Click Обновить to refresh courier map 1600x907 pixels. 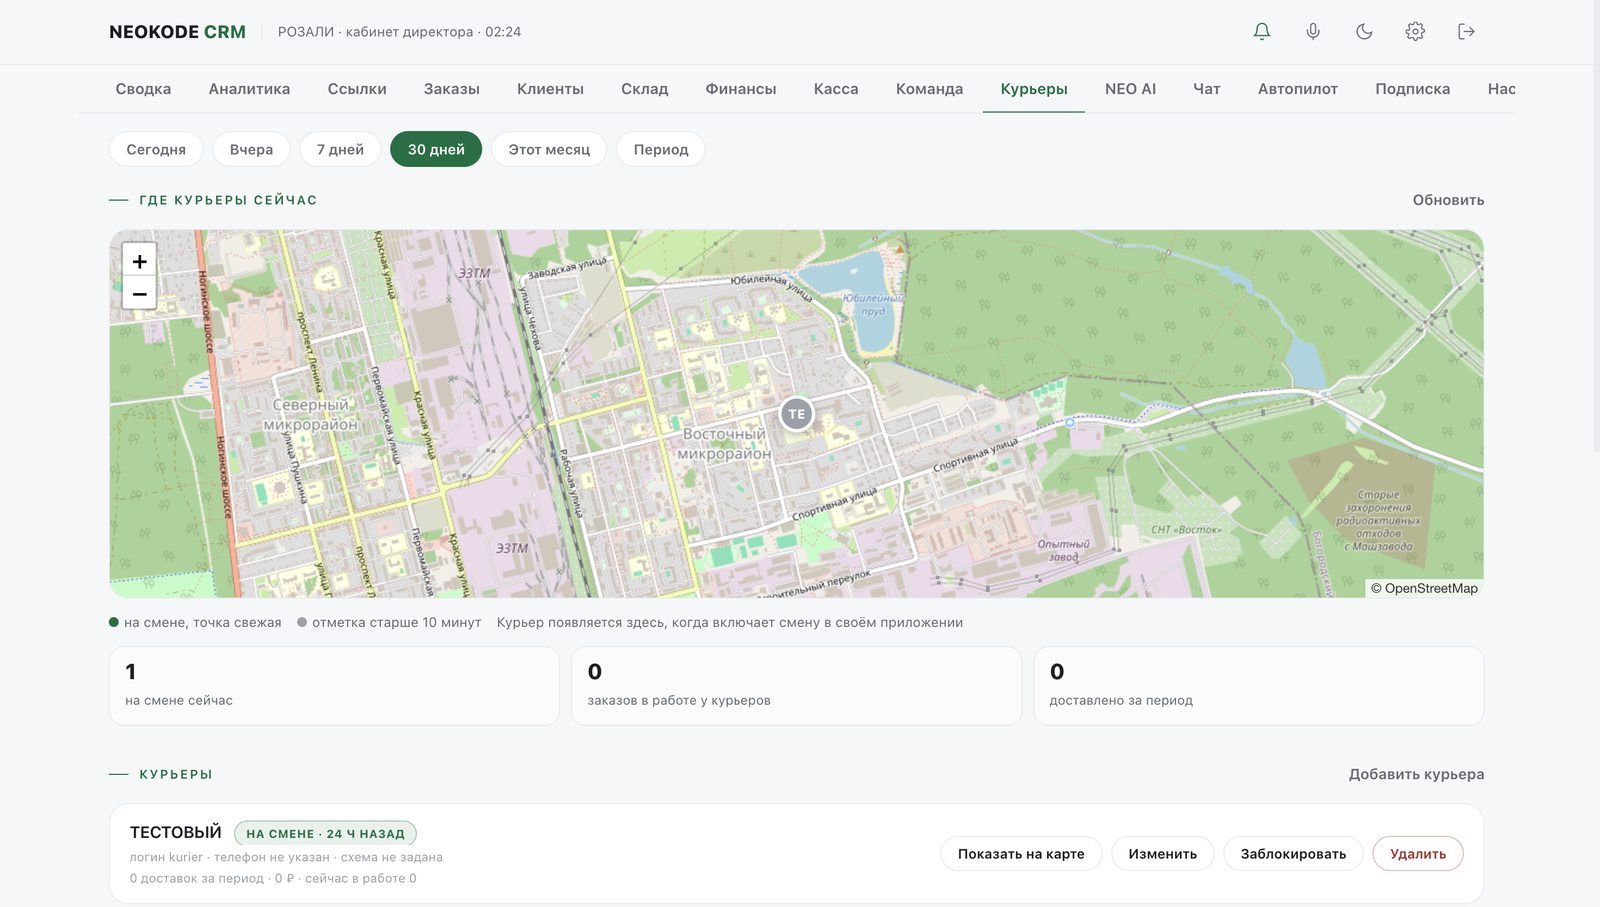pos(1448,200)
